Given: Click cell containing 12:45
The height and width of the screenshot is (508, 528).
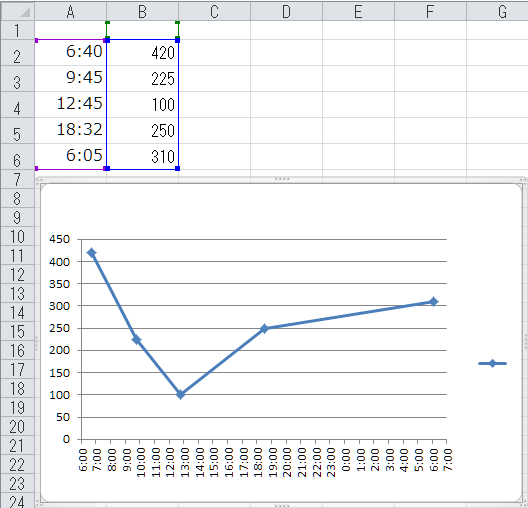Looking at the screenshot, I should pos(70,105).
